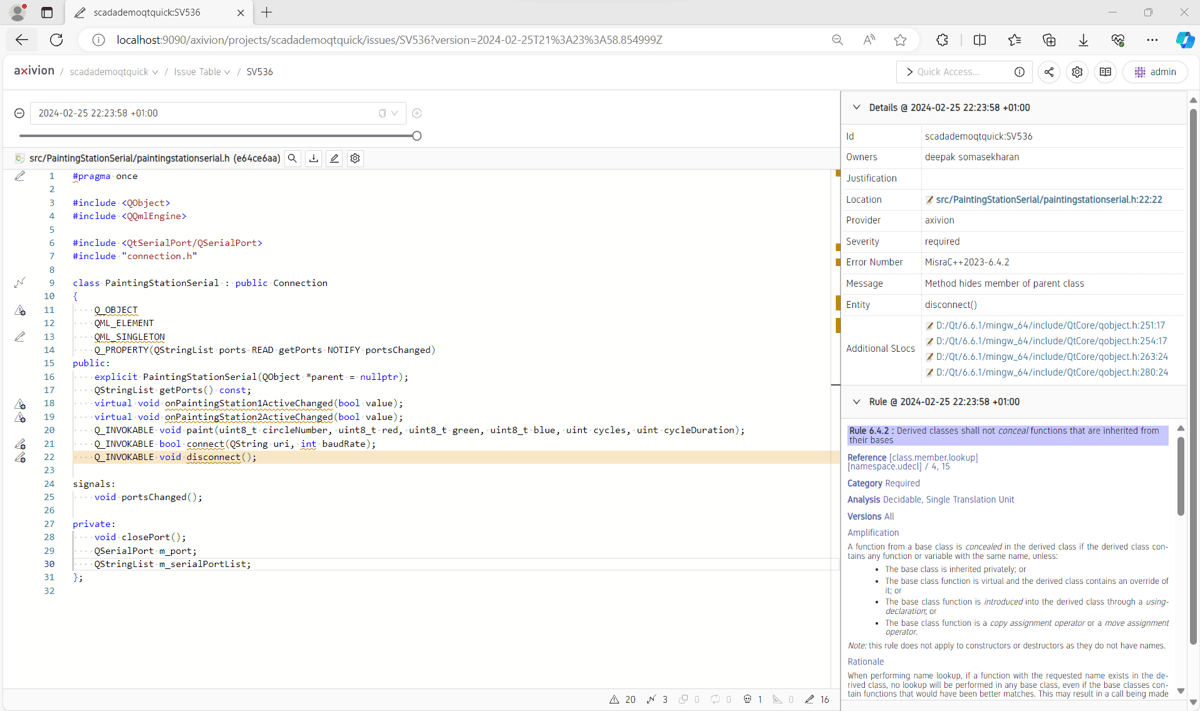Toggle the architecture violations filter showing 3
This screenshot has width=1200, height=711.
656,699
